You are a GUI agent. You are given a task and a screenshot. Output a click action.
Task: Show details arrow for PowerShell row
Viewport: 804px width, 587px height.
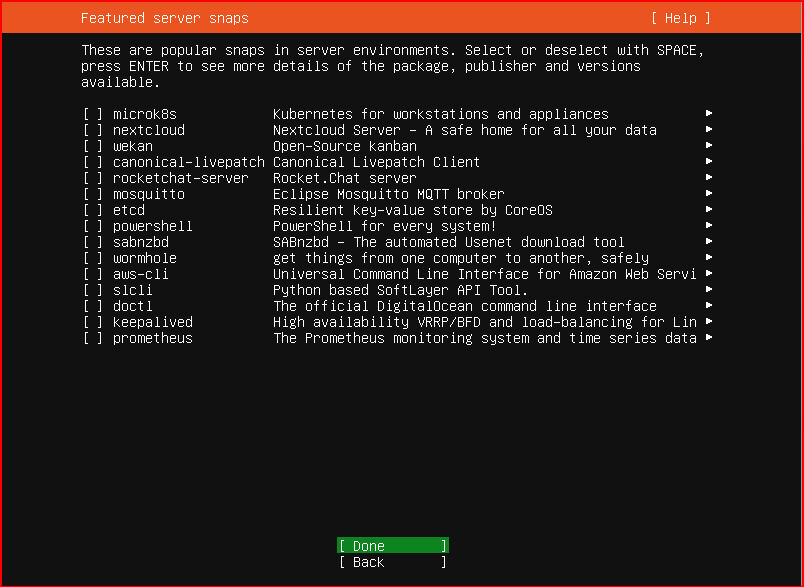tap(709, 225)
